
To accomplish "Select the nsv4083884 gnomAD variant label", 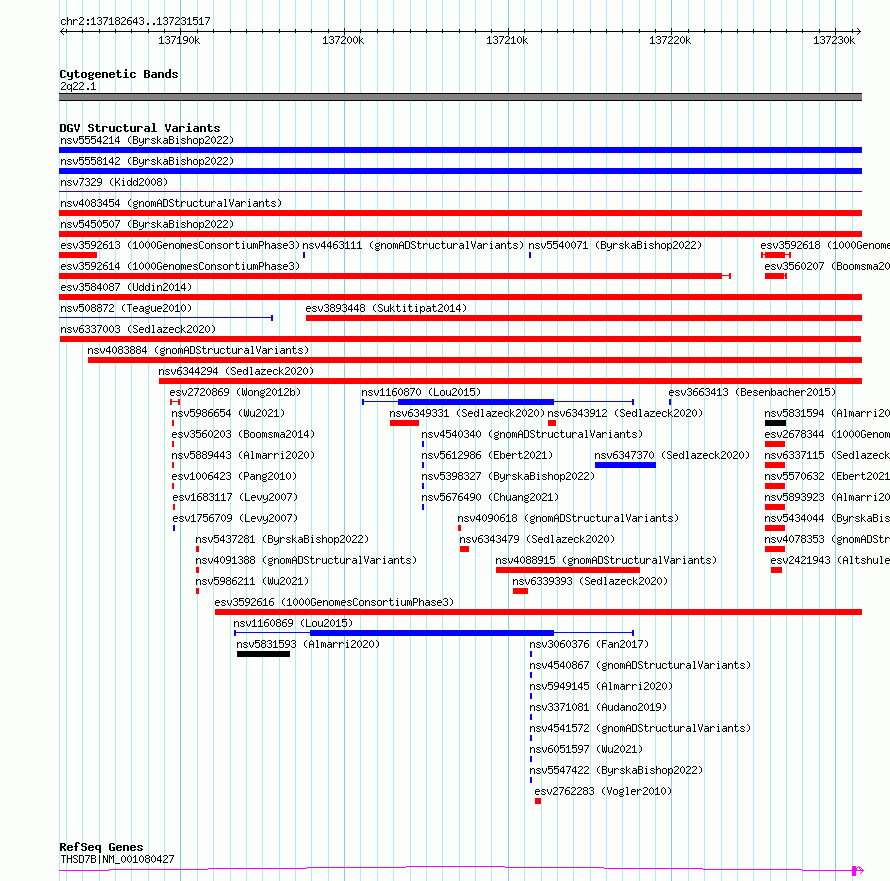I will (x=198, y=350).
